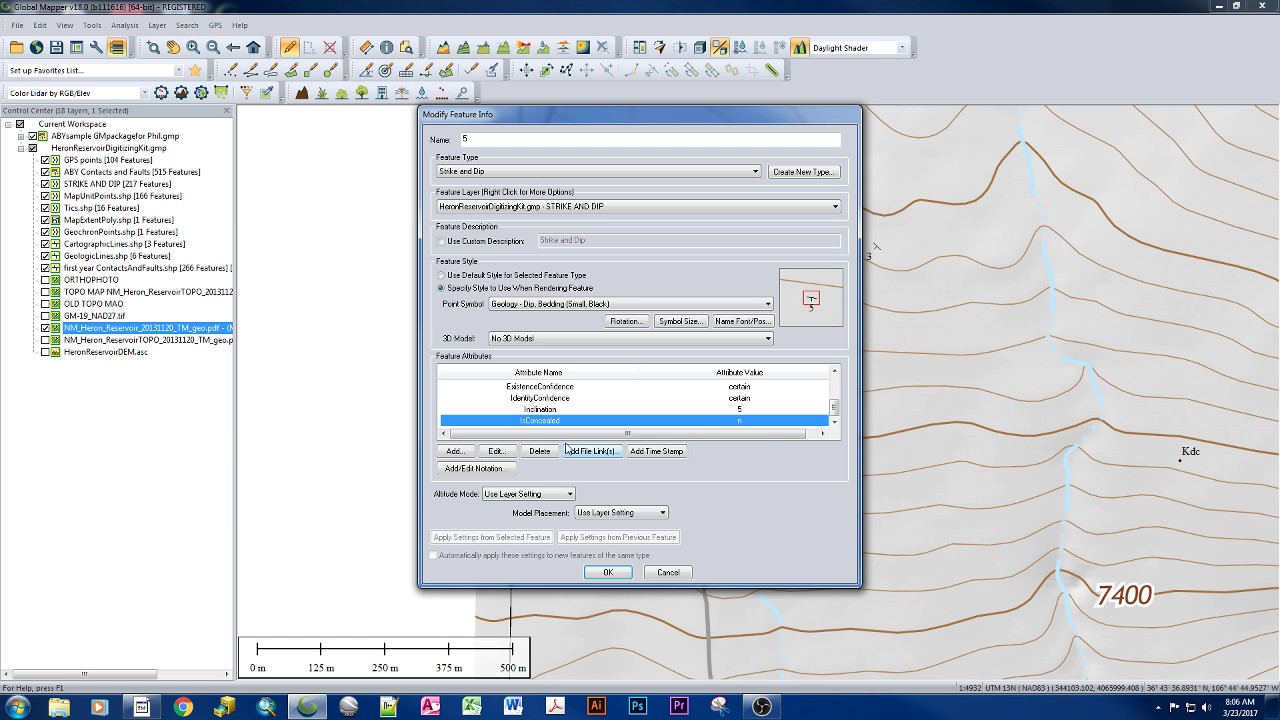Click the Save Workspace floppy disk icon
This screenshot has width=1280, height=720.
(57, 47)
